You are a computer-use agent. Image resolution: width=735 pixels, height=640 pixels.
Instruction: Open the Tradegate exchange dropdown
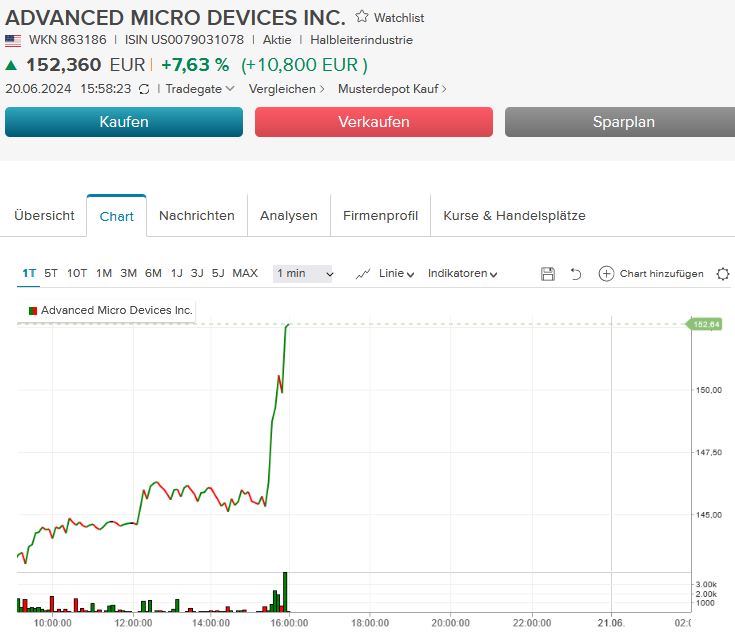[x=200, y=89]
